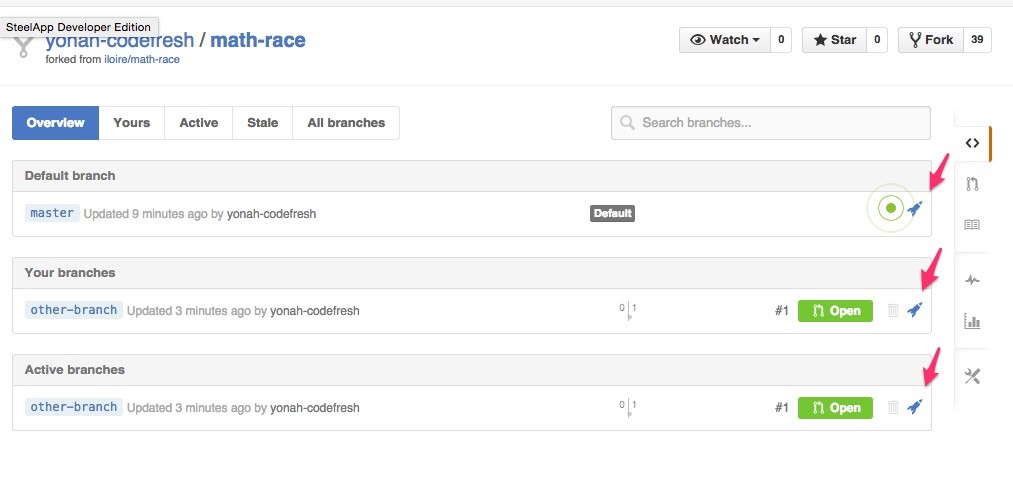The width and height of the screenshot is (1013, 477).
Task: Open pull request #1 under Active branches
Action: coord(782,408)
